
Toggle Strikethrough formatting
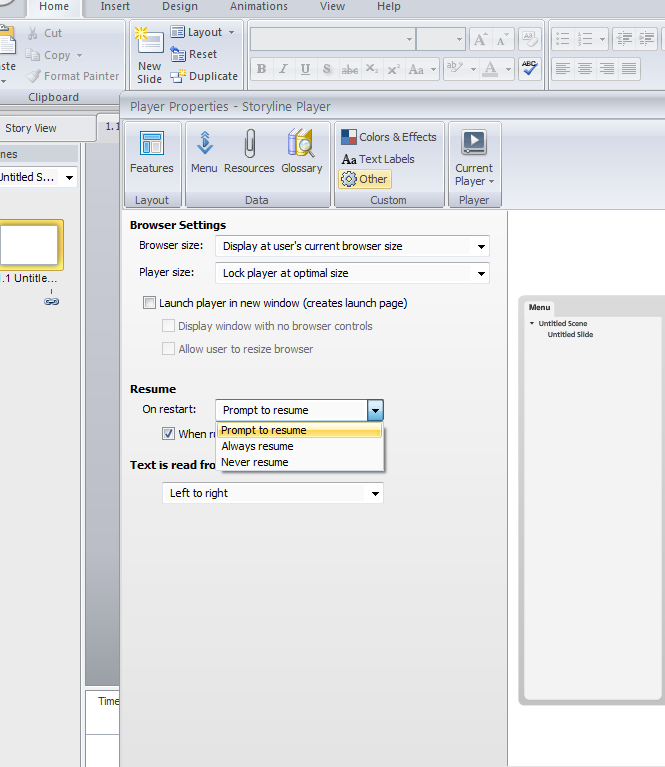349,69
